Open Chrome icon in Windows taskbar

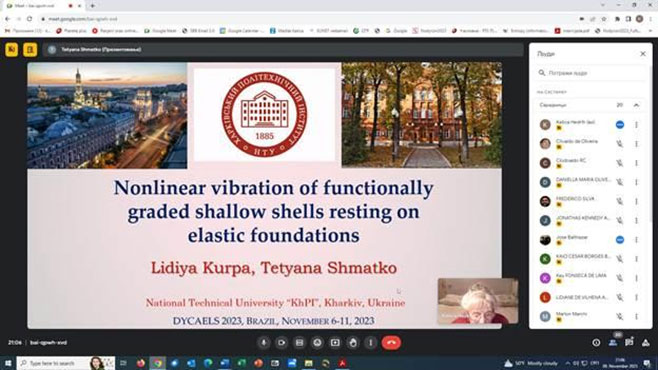[x=157, y=363]
